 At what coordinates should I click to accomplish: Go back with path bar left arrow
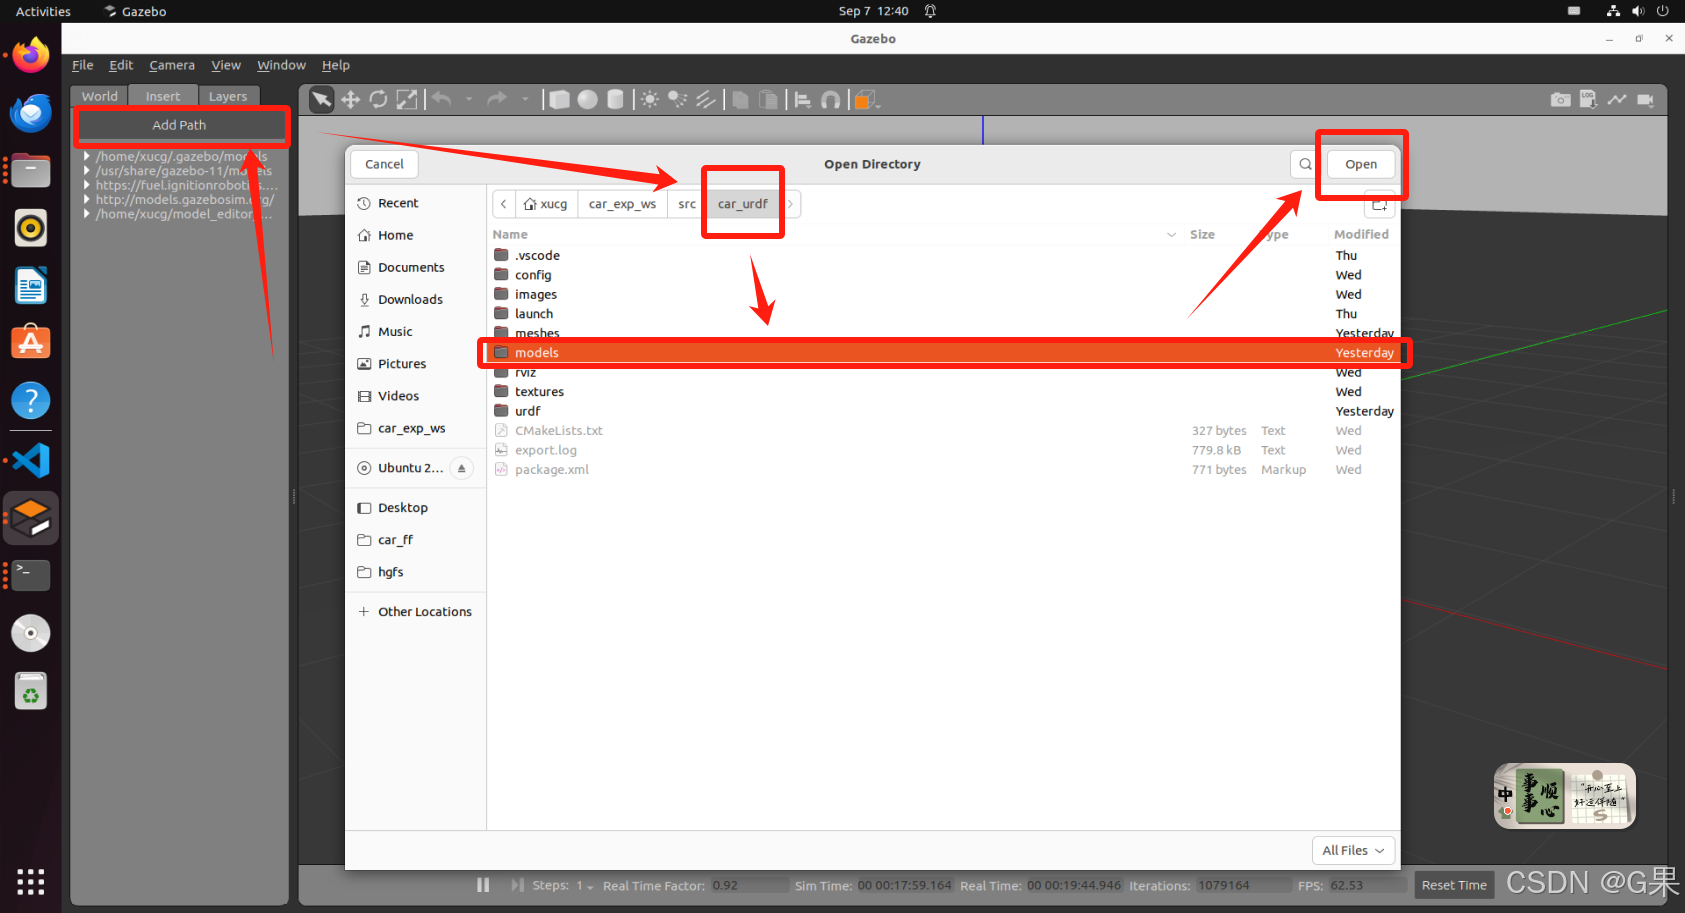coord(504,204)
